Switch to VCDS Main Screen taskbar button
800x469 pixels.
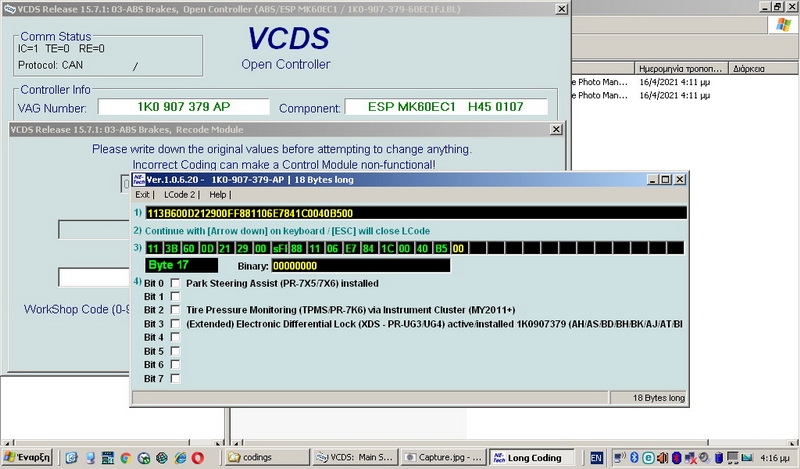click(355, 457)
